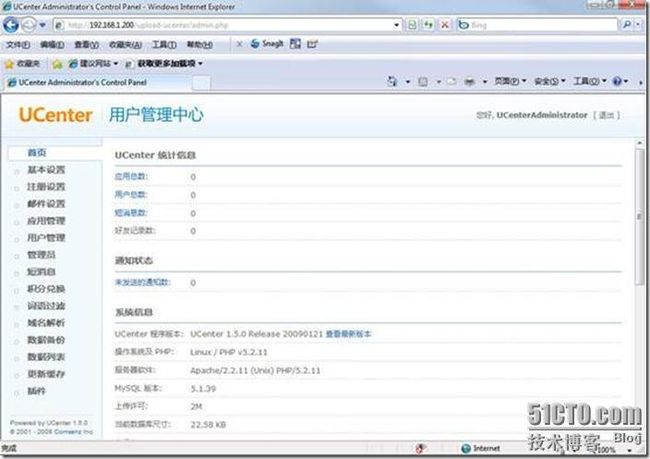Open the 编辑(E) menu

pyautogui.click(x=52, y=44)
